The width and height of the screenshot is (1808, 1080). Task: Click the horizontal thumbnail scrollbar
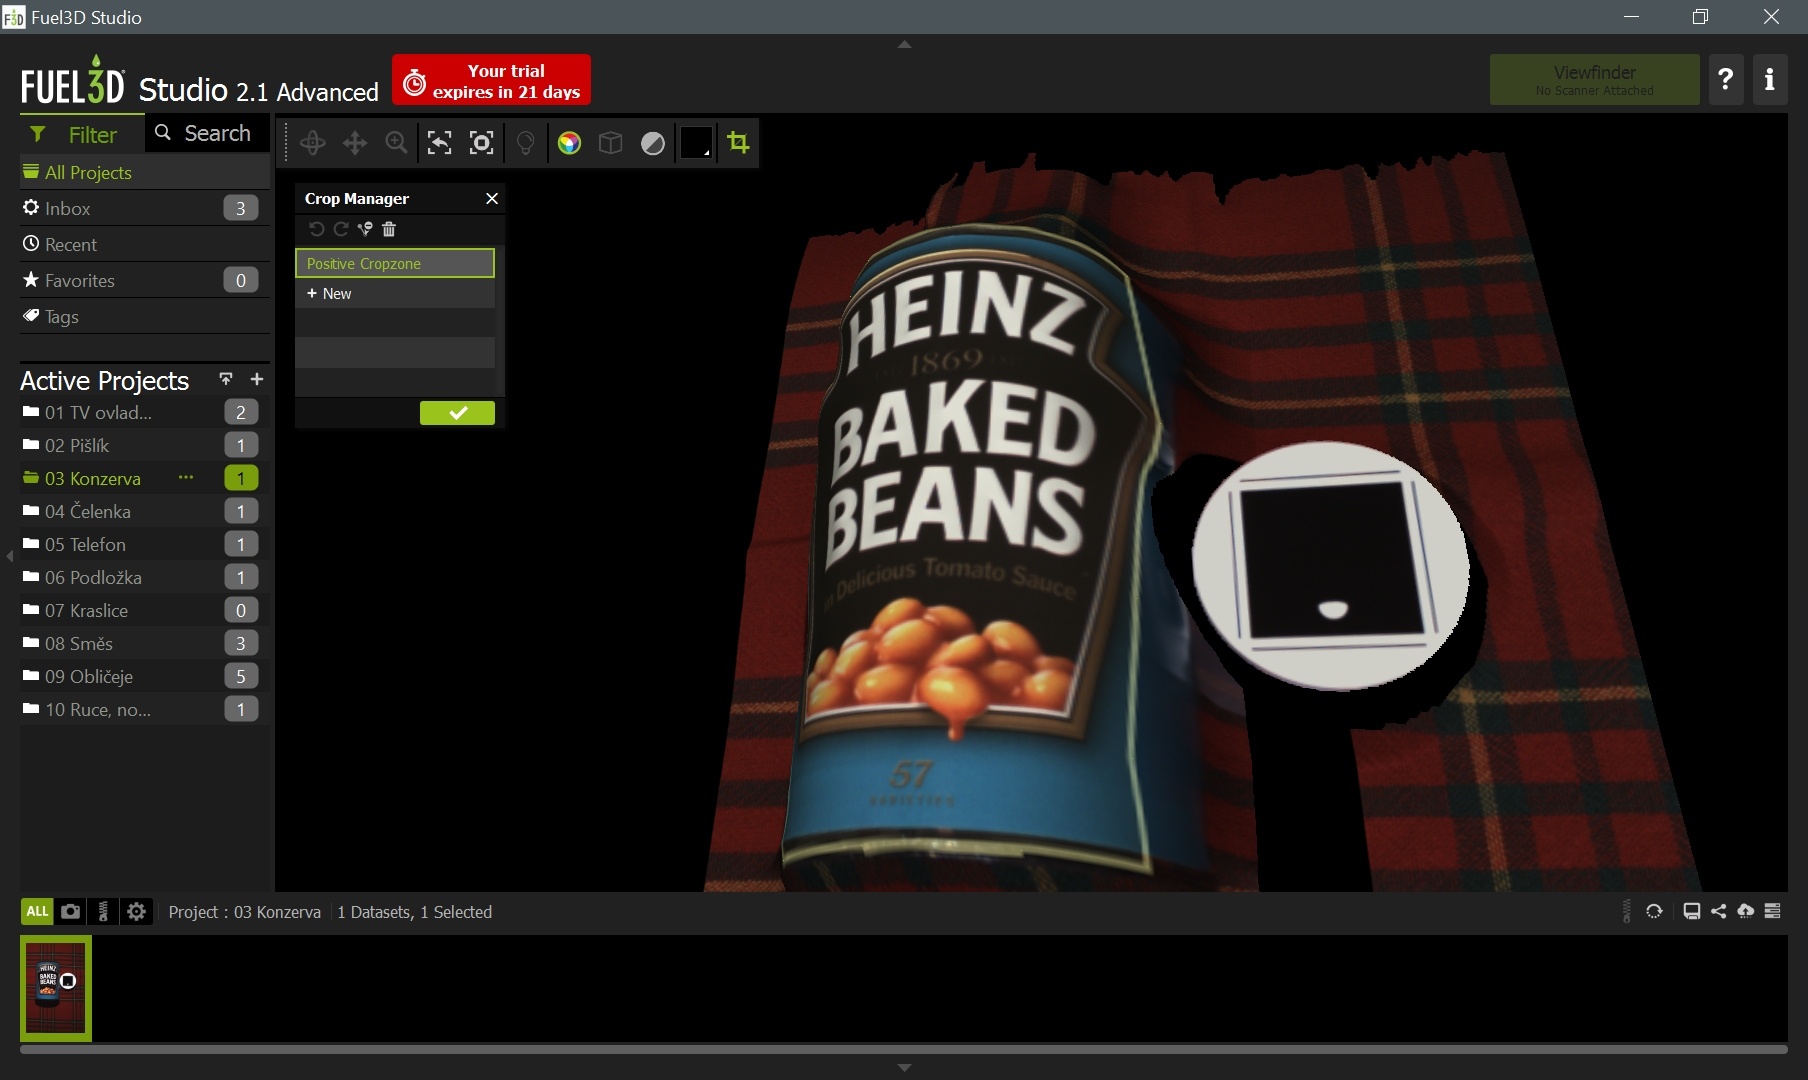904,1049
